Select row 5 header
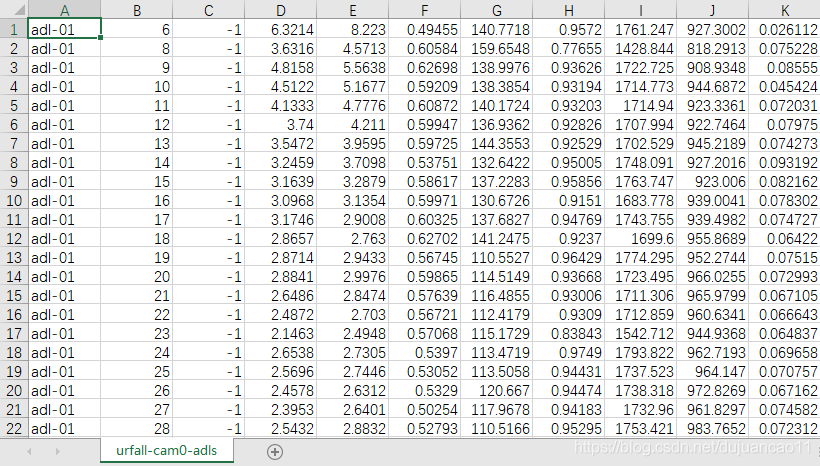 tap(14, 106)
